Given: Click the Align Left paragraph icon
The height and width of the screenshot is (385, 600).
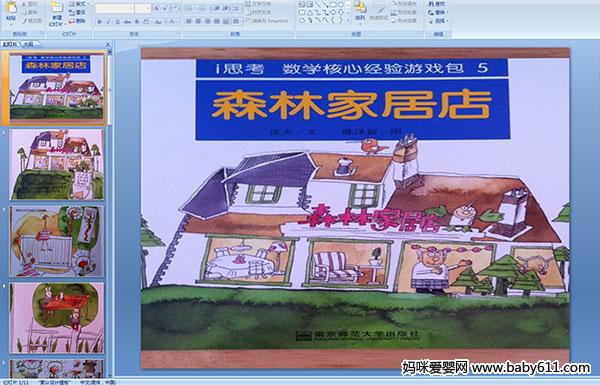Looking at the screenshot, I should click(x=189, y=21).
